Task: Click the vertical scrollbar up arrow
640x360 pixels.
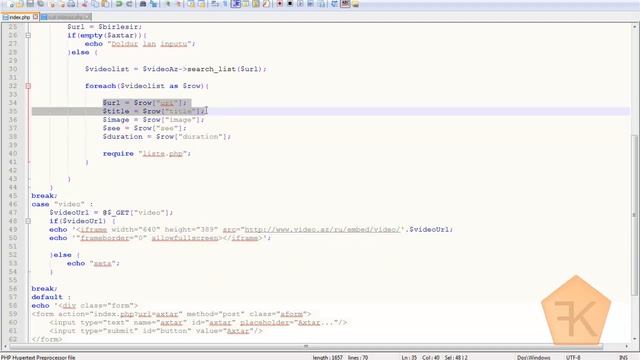Action: click(635, 27)
